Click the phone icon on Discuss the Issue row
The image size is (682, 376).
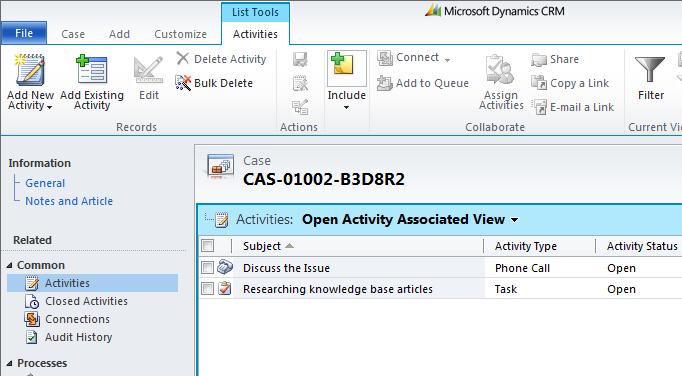point(225,266)
